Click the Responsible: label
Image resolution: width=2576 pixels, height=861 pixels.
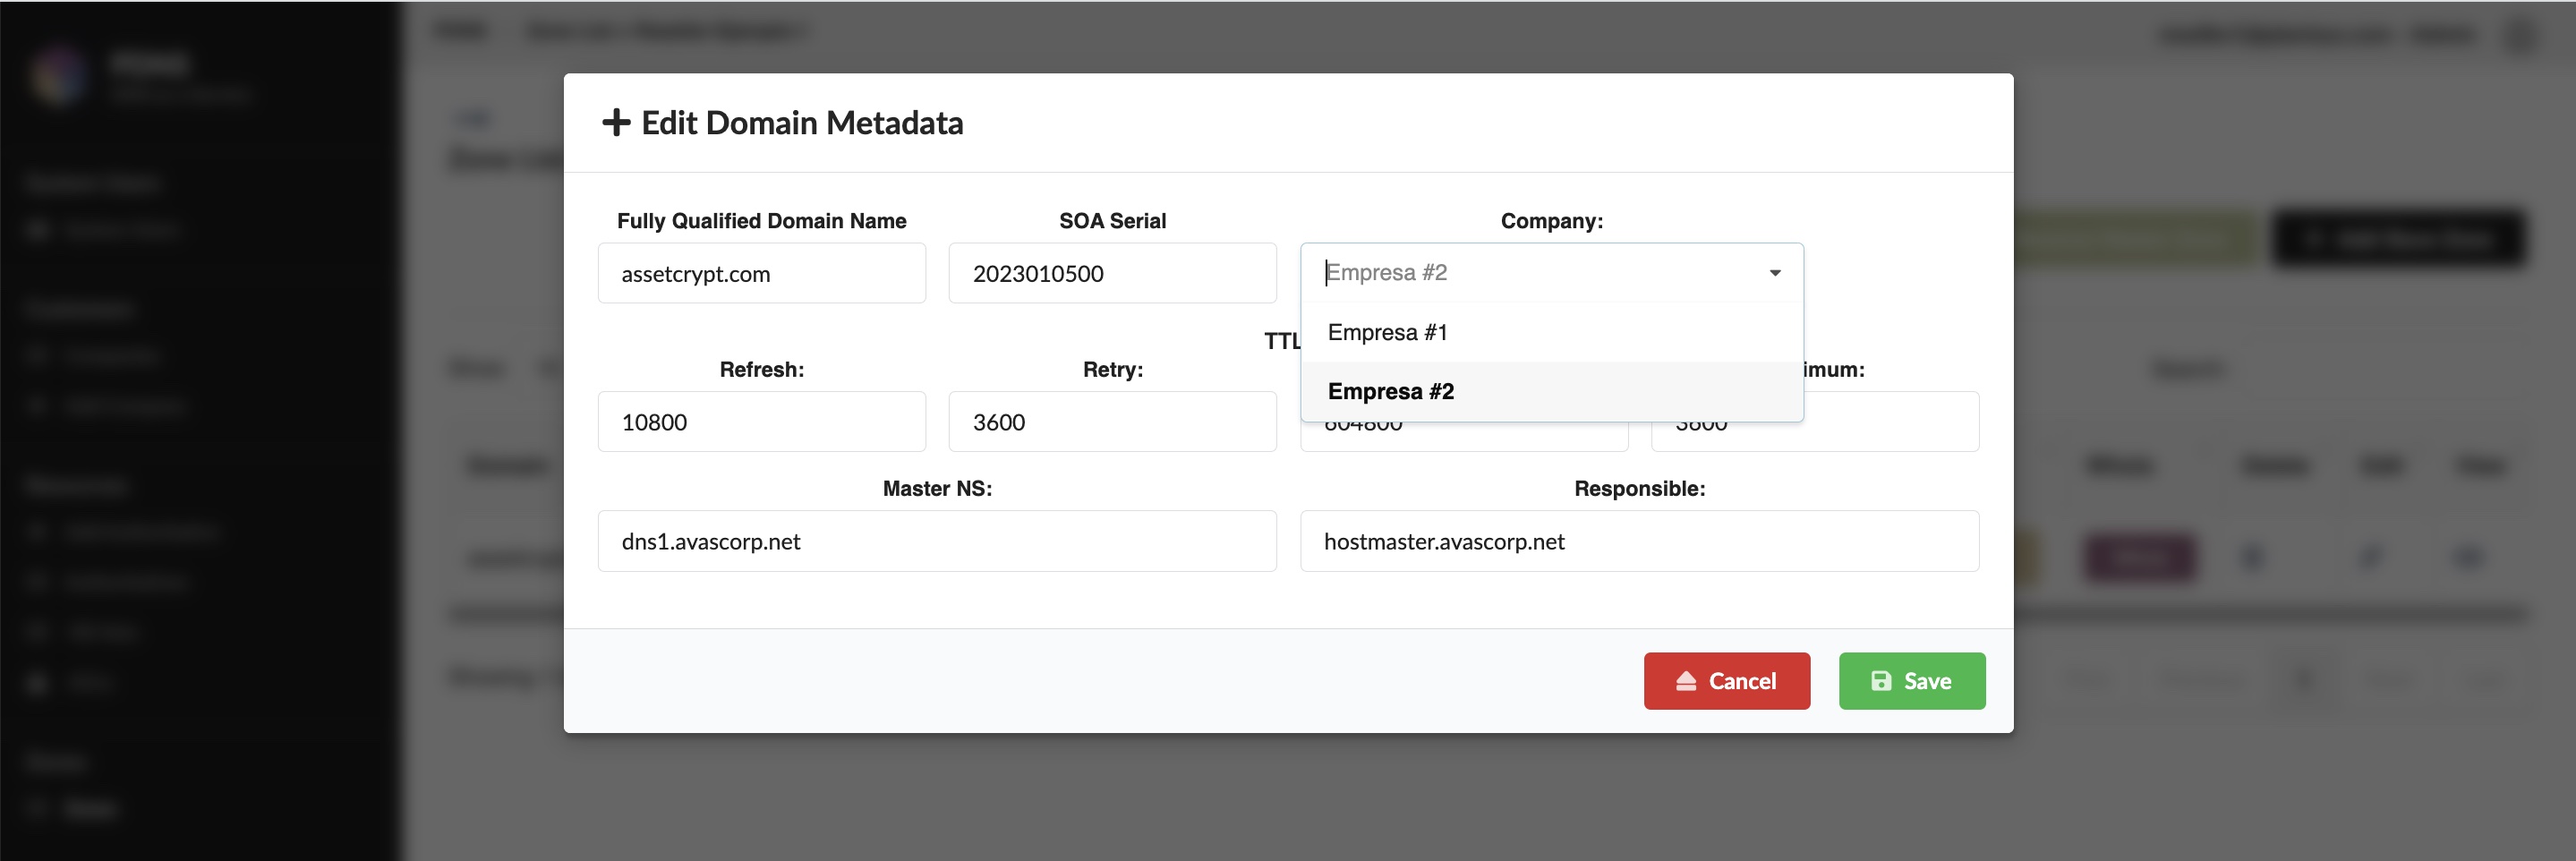tap(1639, 489)
